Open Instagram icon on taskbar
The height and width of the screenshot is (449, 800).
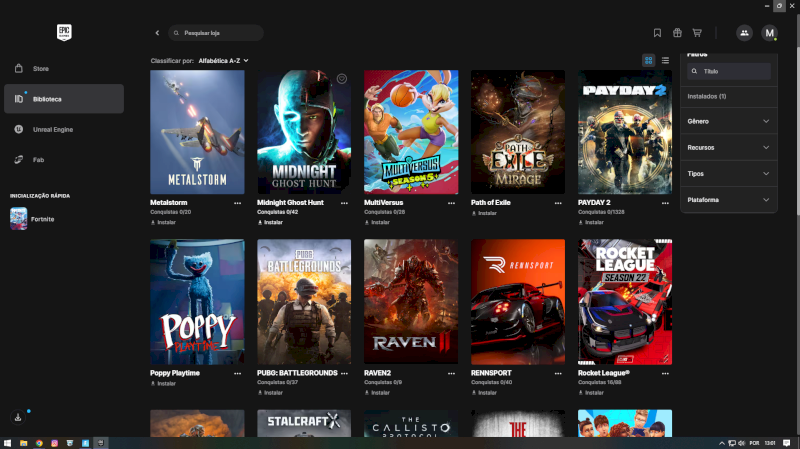54,443
